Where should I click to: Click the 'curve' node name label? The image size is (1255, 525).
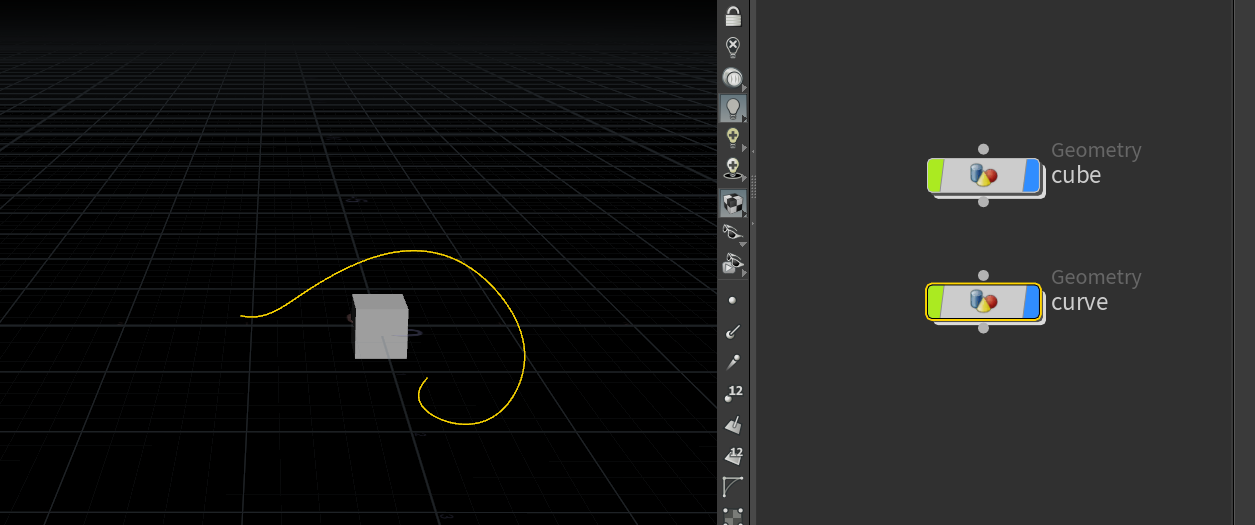click(x=1080, y=302)
